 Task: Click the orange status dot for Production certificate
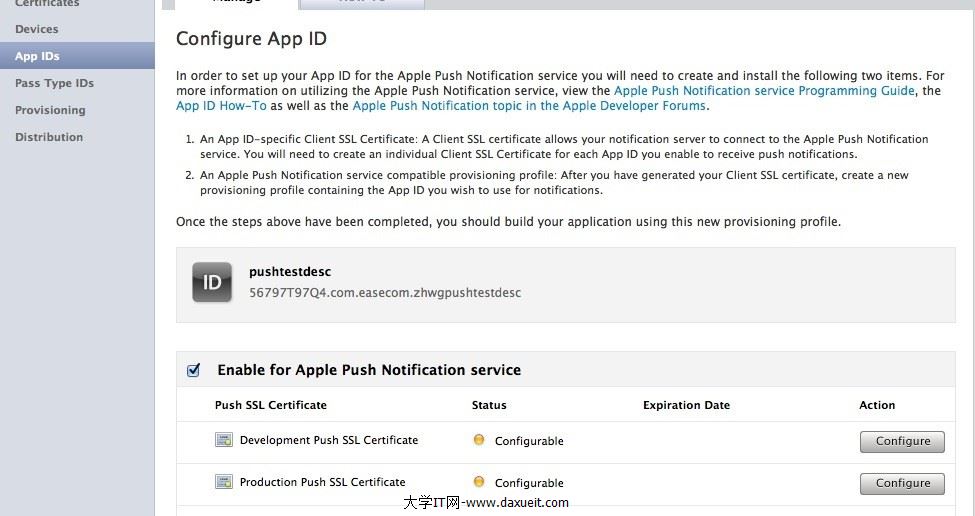(x=479, y=482)
